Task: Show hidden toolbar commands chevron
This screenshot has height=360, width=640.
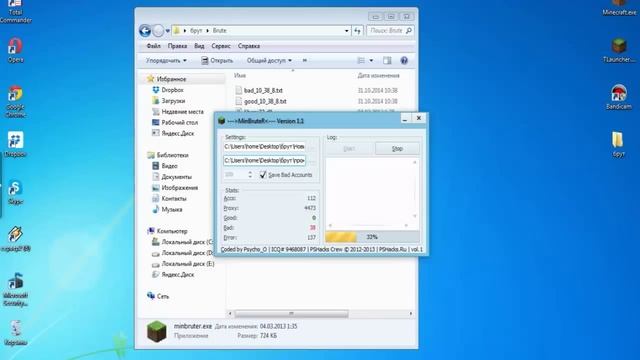Action: pos(304,60)
